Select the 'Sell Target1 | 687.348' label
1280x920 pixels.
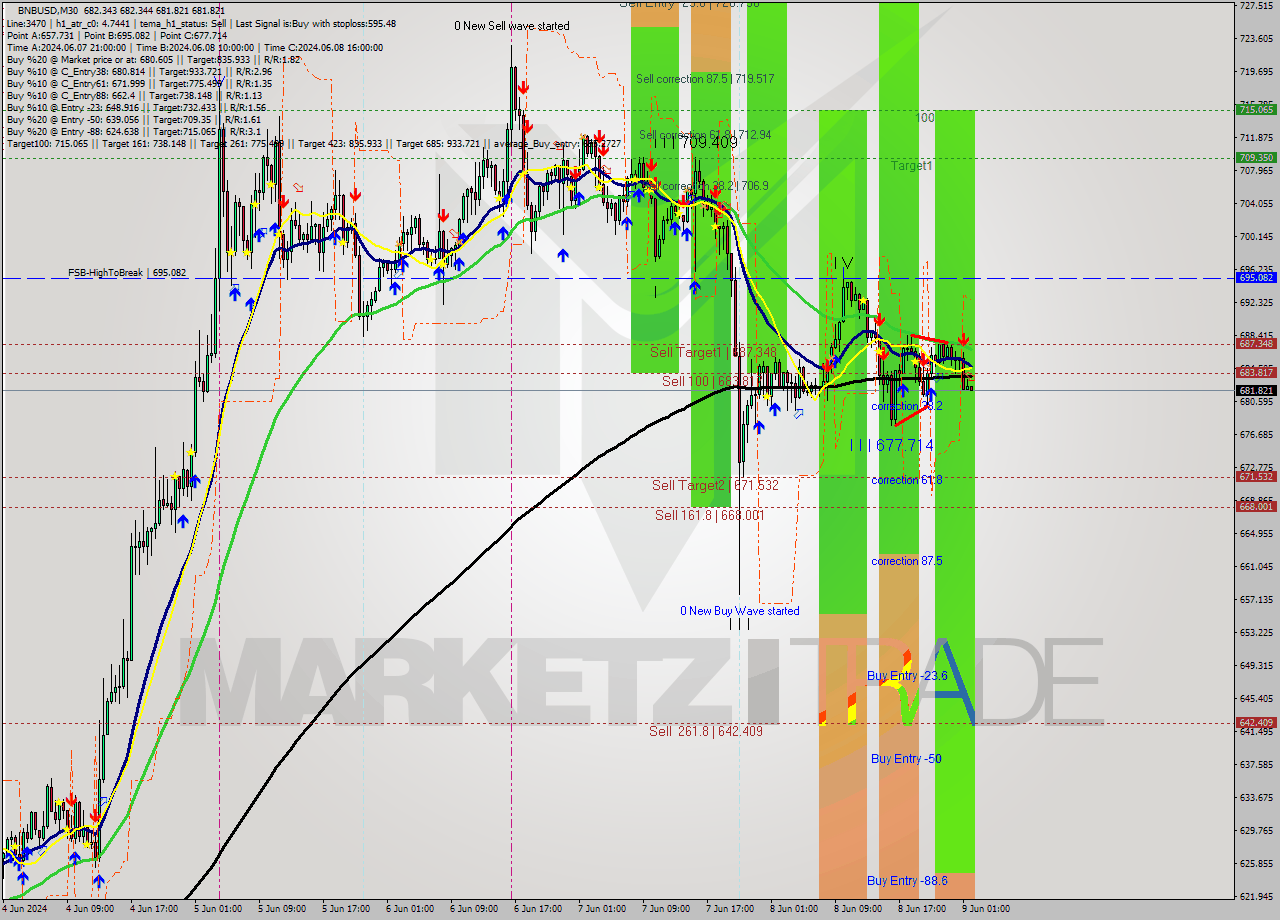[x=713, y=352]
